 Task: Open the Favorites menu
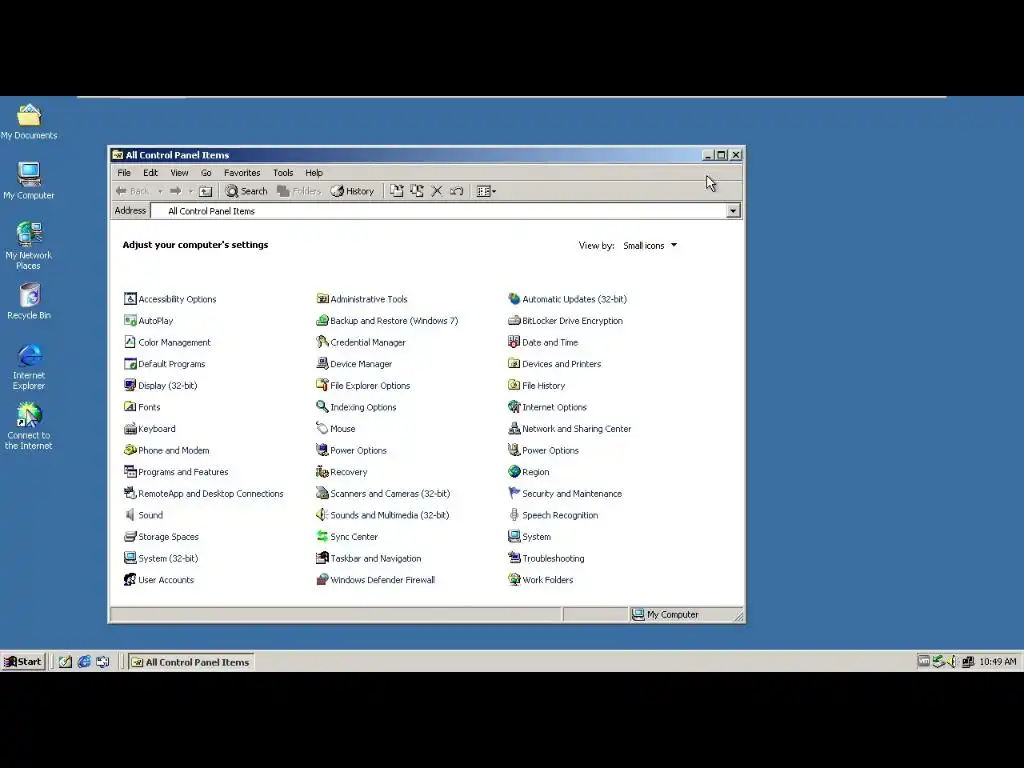pos(242,172)
